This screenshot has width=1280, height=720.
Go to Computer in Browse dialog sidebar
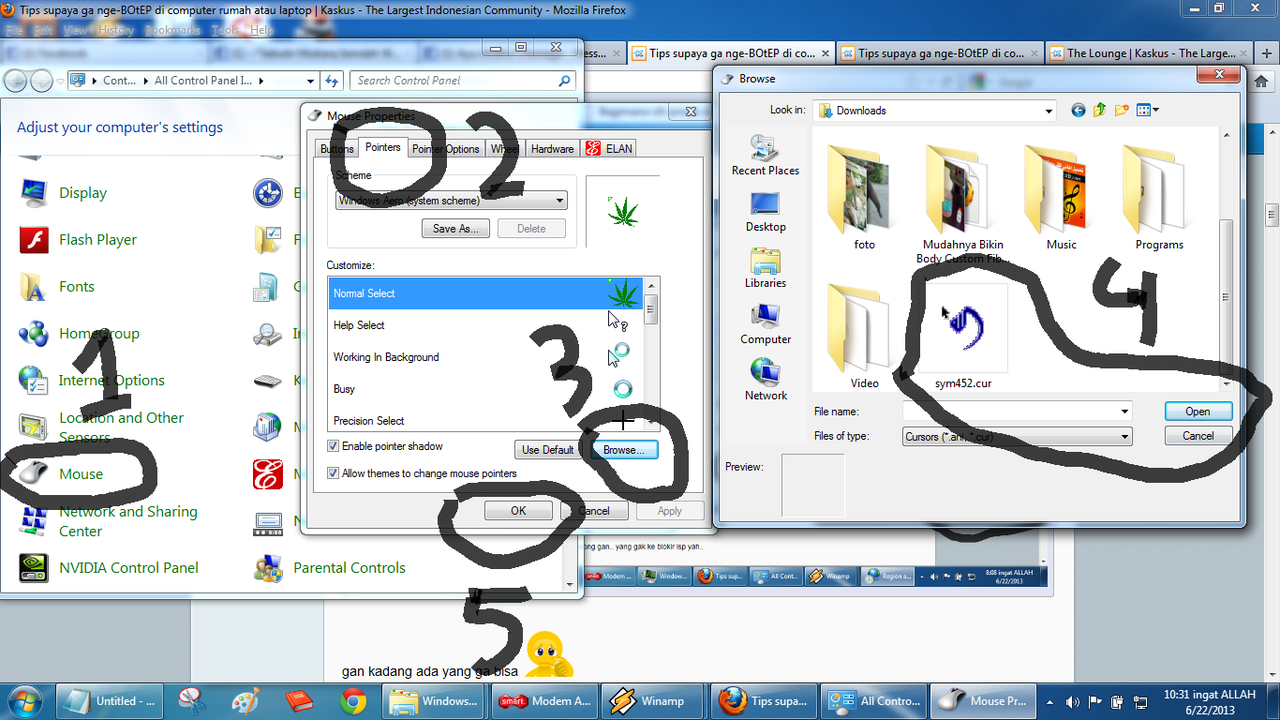pyautogui.click(x=765, y=324)
